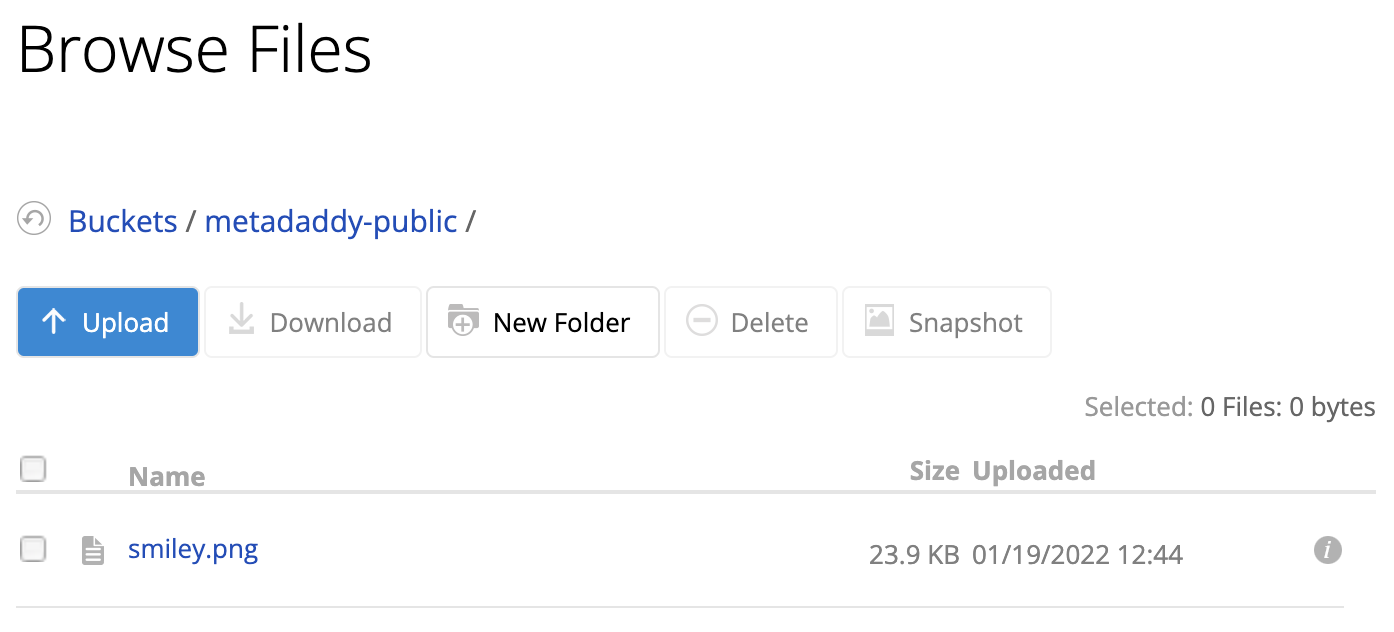Sort files by Uploaded column header

click(x=1034, y=470)
